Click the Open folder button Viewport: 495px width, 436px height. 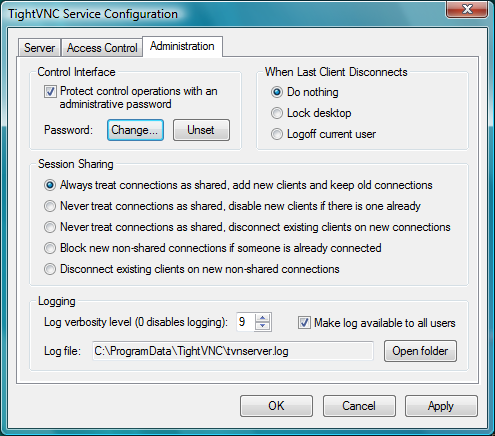tap(420, 351)
